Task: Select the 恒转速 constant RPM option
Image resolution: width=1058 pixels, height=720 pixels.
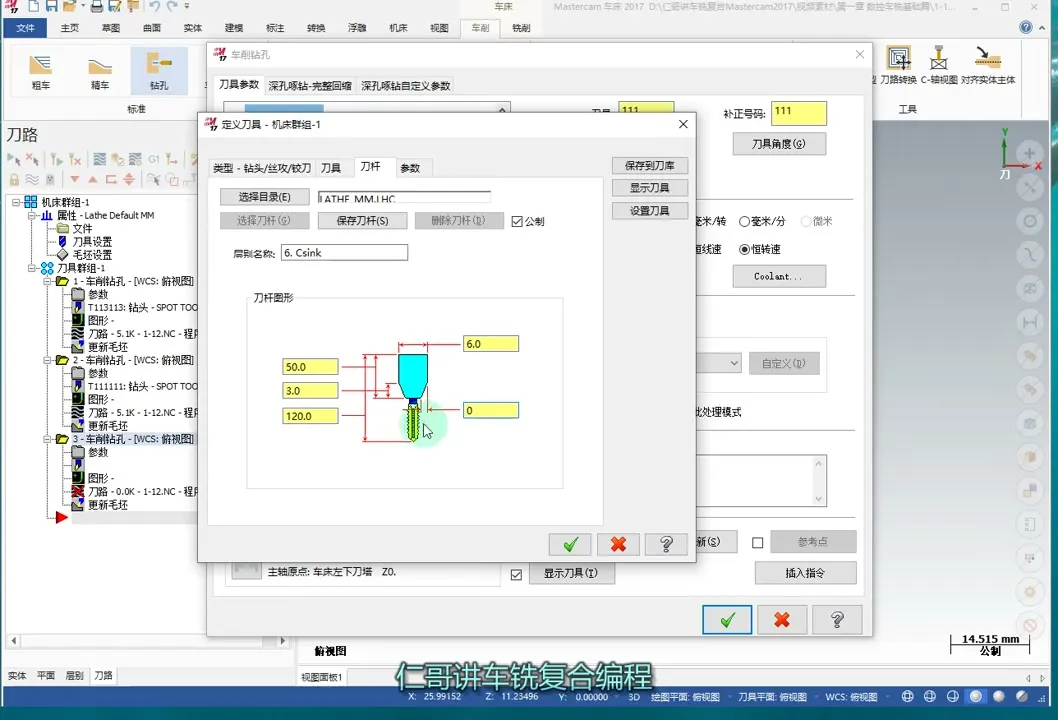Action: click(x=745, y=249)
